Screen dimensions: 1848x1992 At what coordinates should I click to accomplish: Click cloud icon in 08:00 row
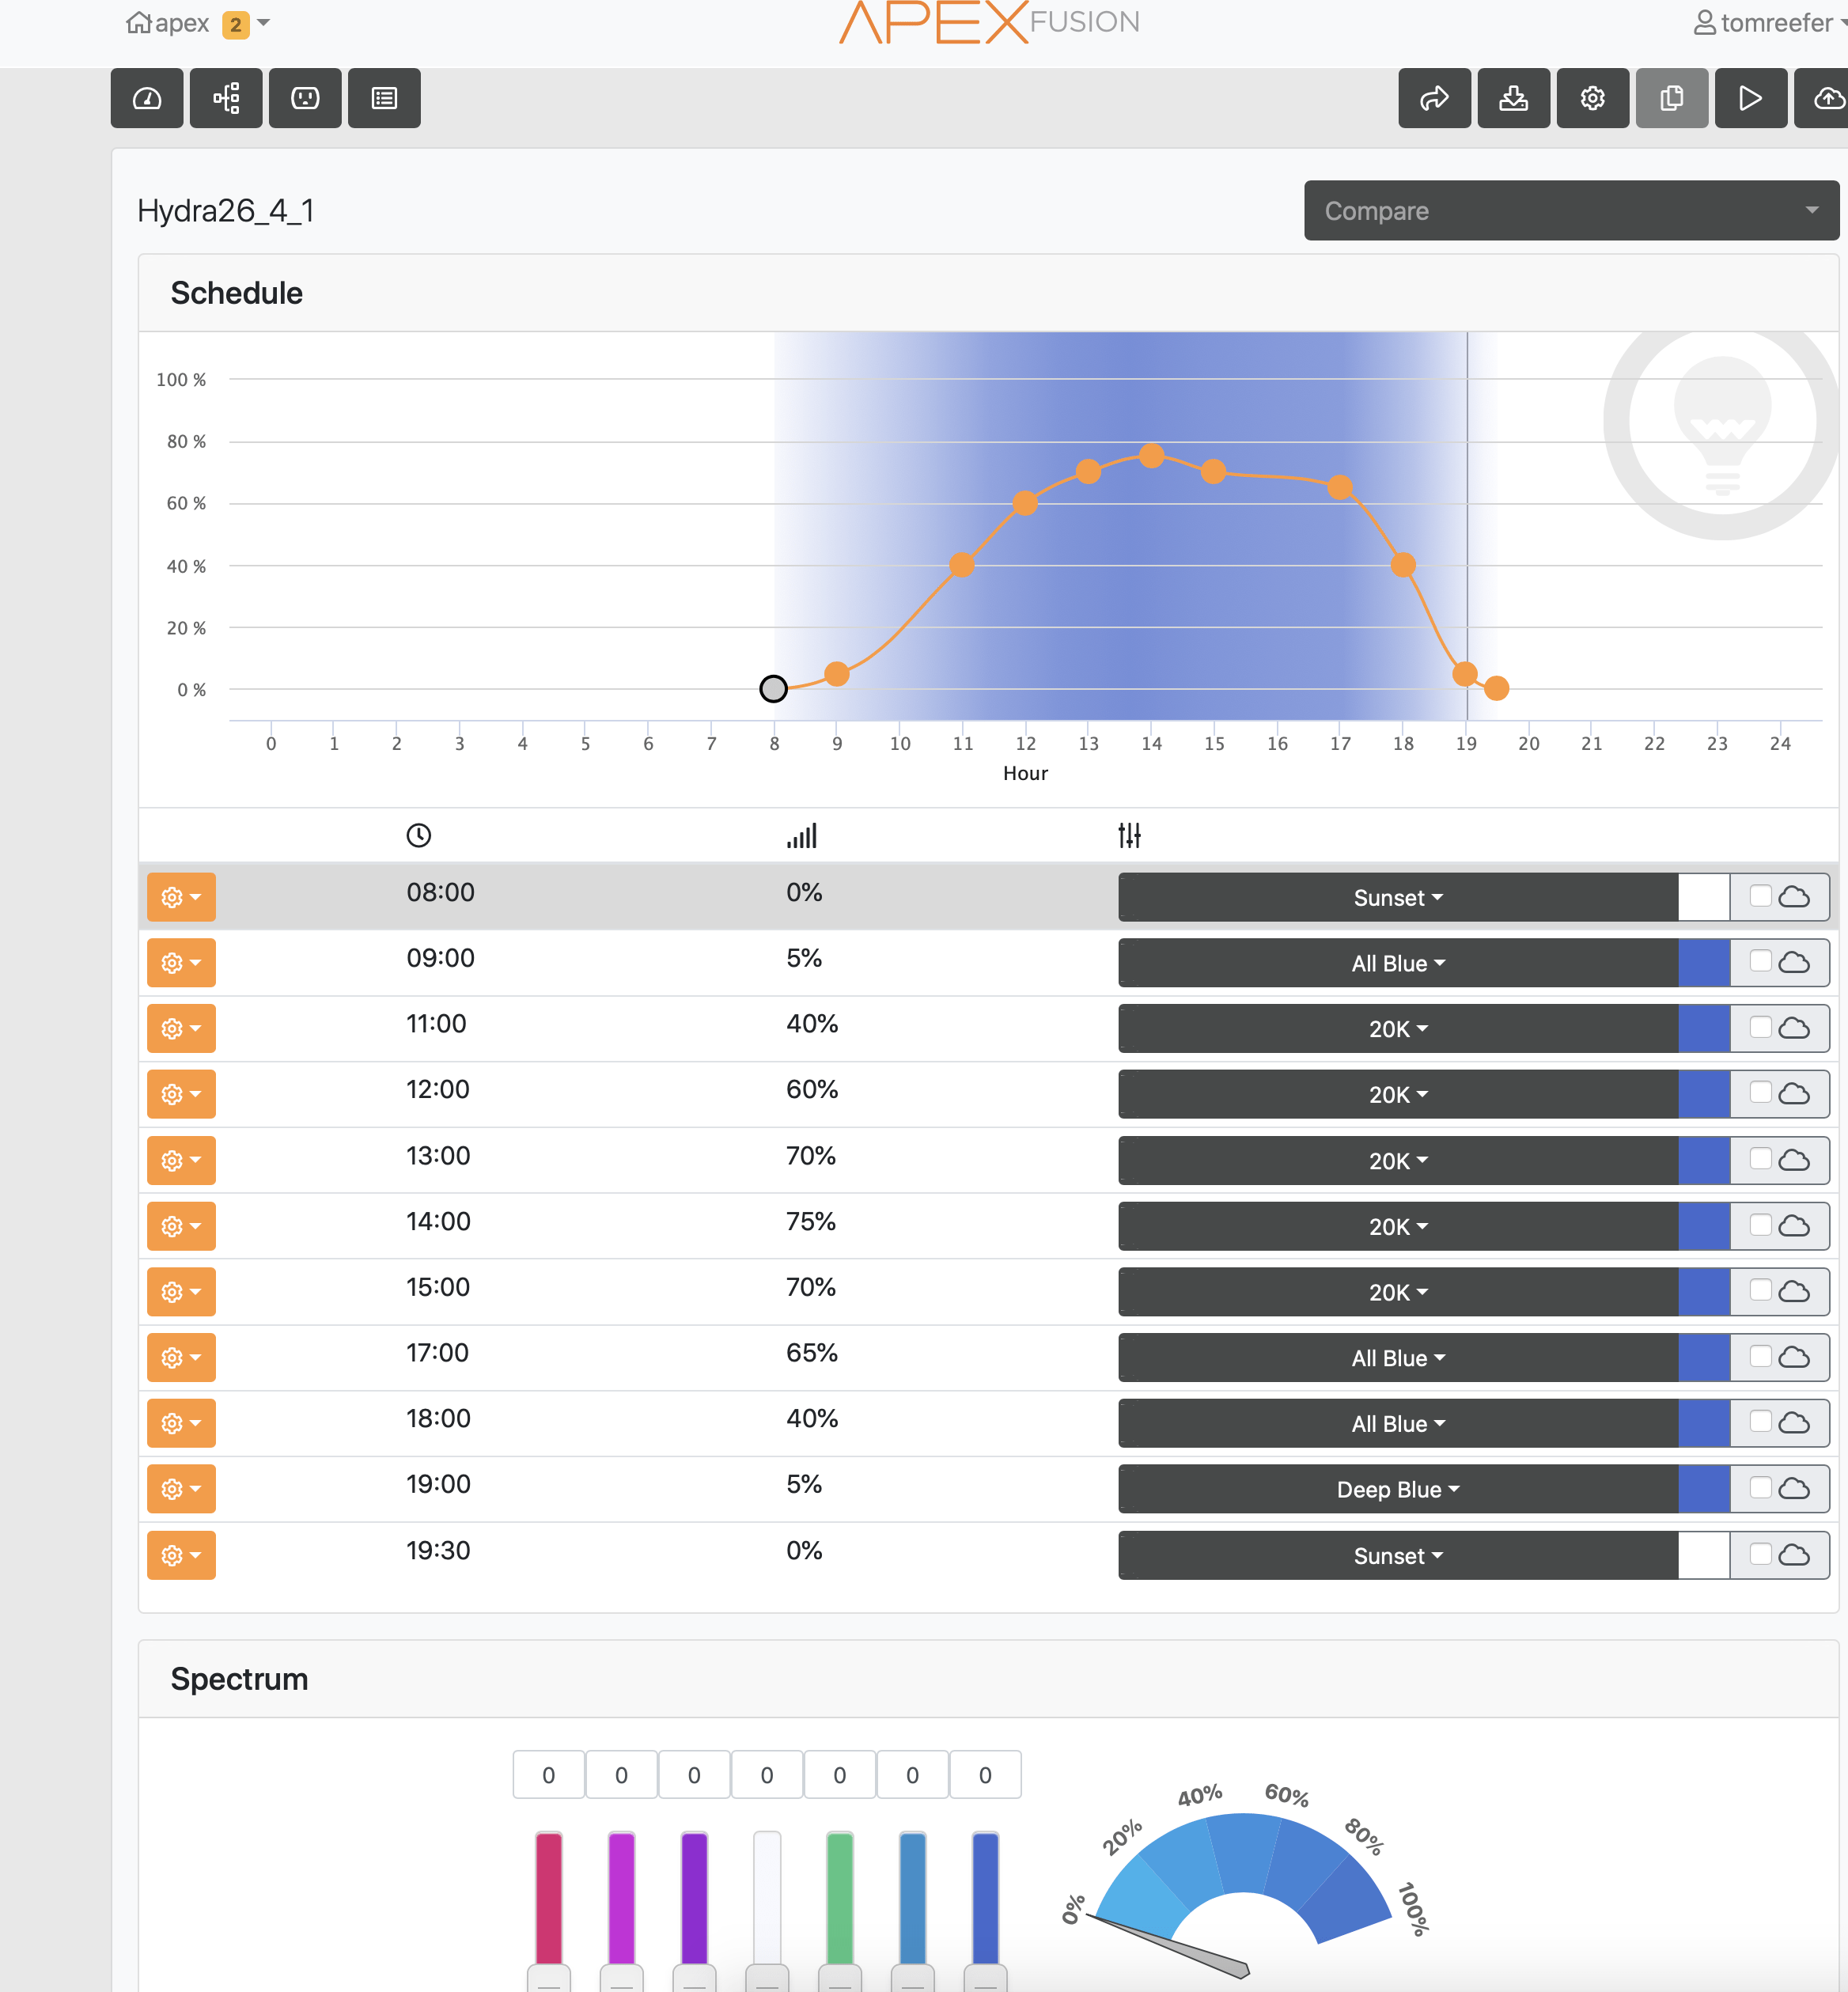coord(1794,897)
